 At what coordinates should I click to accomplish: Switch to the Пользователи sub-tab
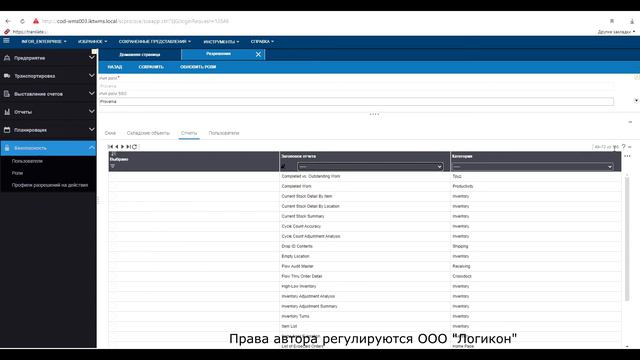pyautogui.click(x=224, y=133)
